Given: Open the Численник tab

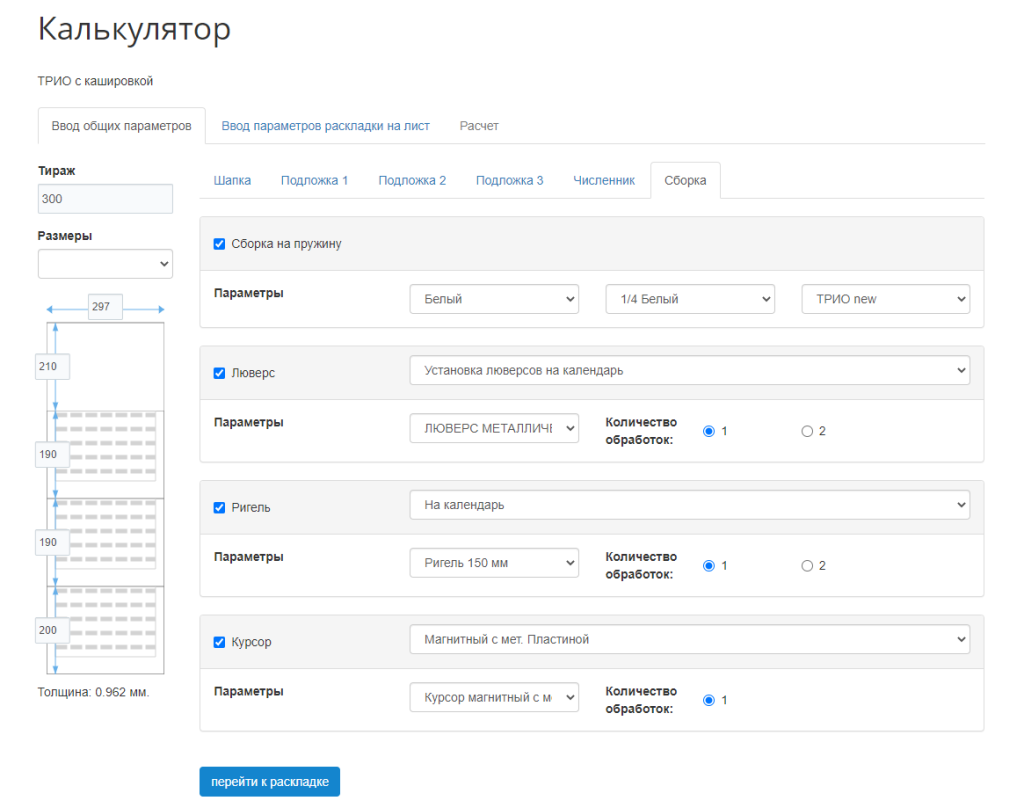Looking at the screenshot, I should (x=604, y=181).
